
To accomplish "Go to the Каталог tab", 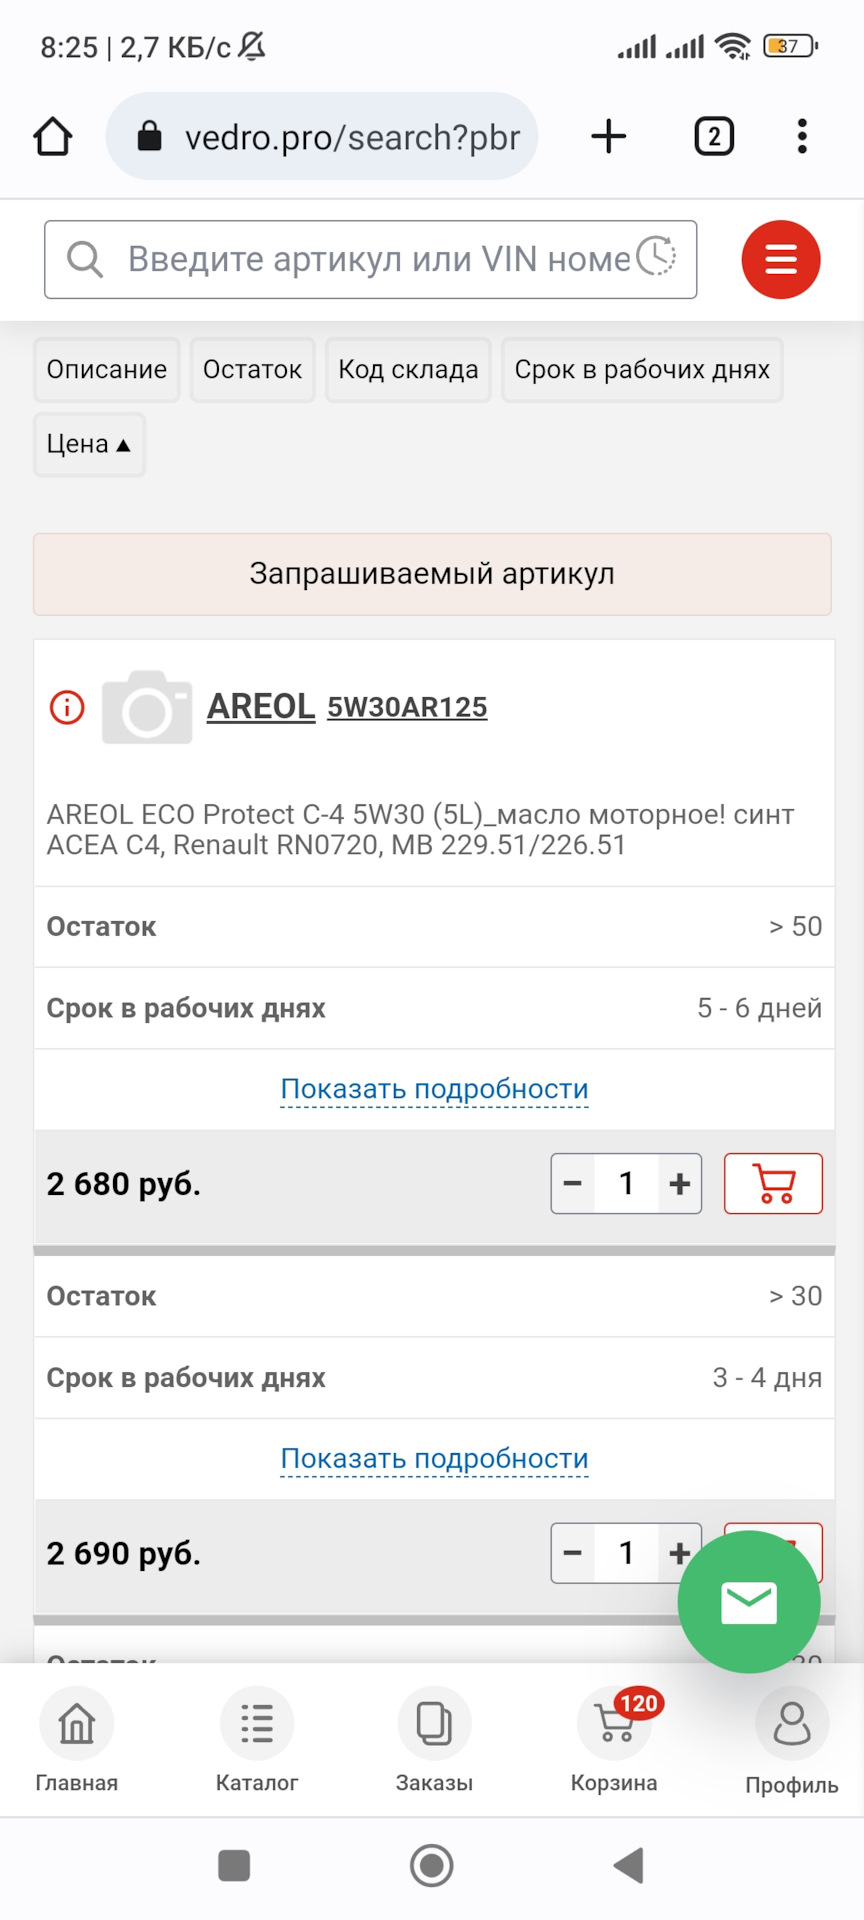I will [x=257, y=1740].
